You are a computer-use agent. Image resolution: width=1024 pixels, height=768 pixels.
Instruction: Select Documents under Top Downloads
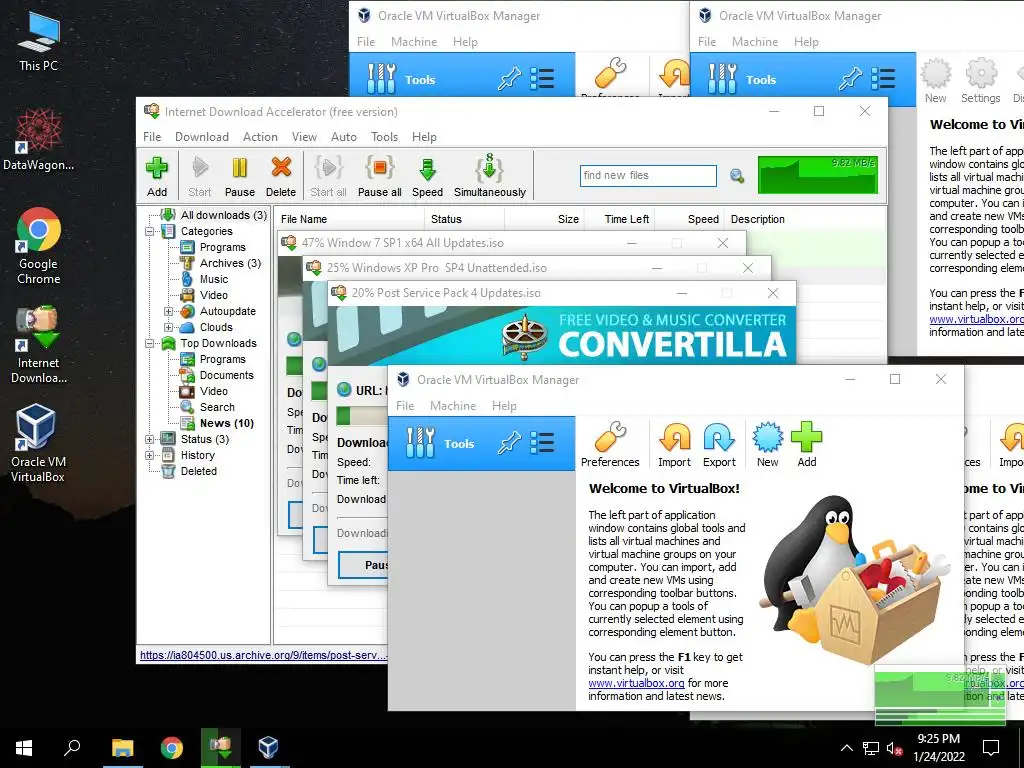coord(226,375)
